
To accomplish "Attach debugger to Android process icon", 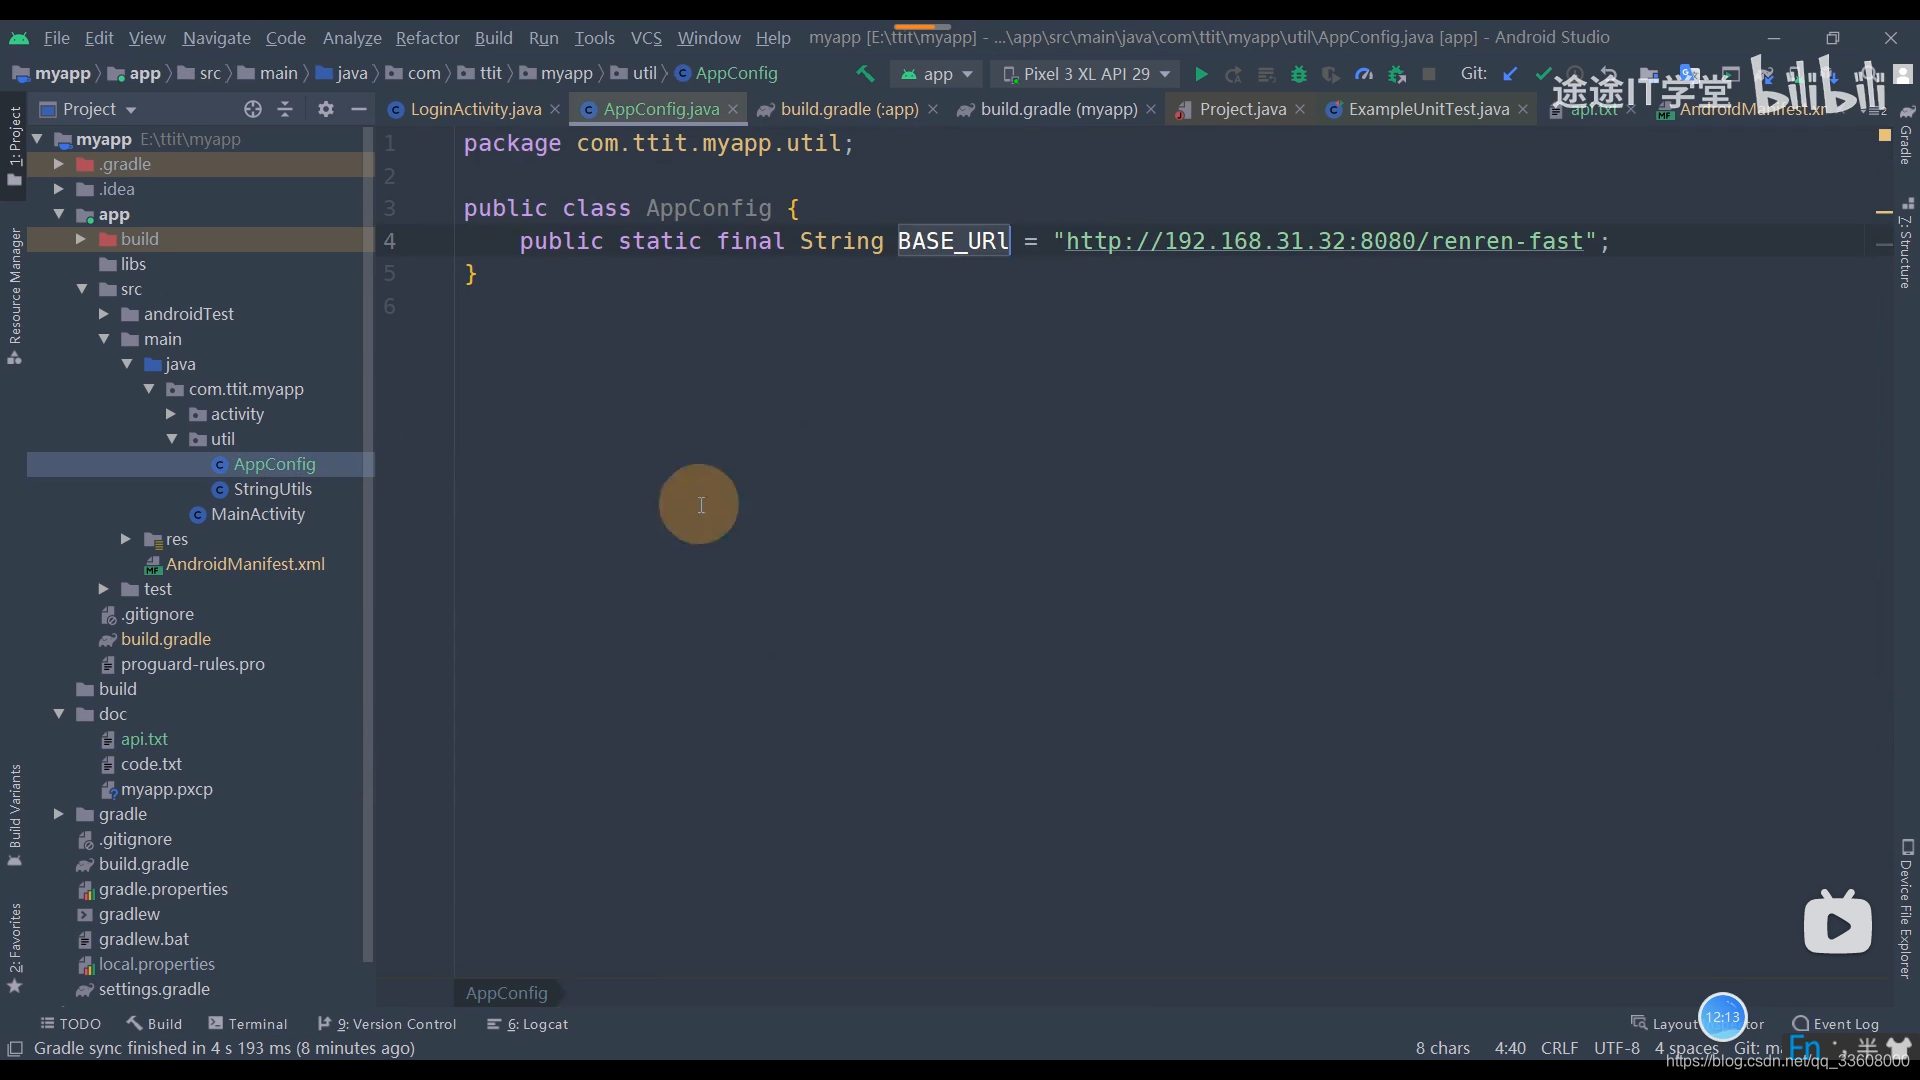I will point(1397,74).
